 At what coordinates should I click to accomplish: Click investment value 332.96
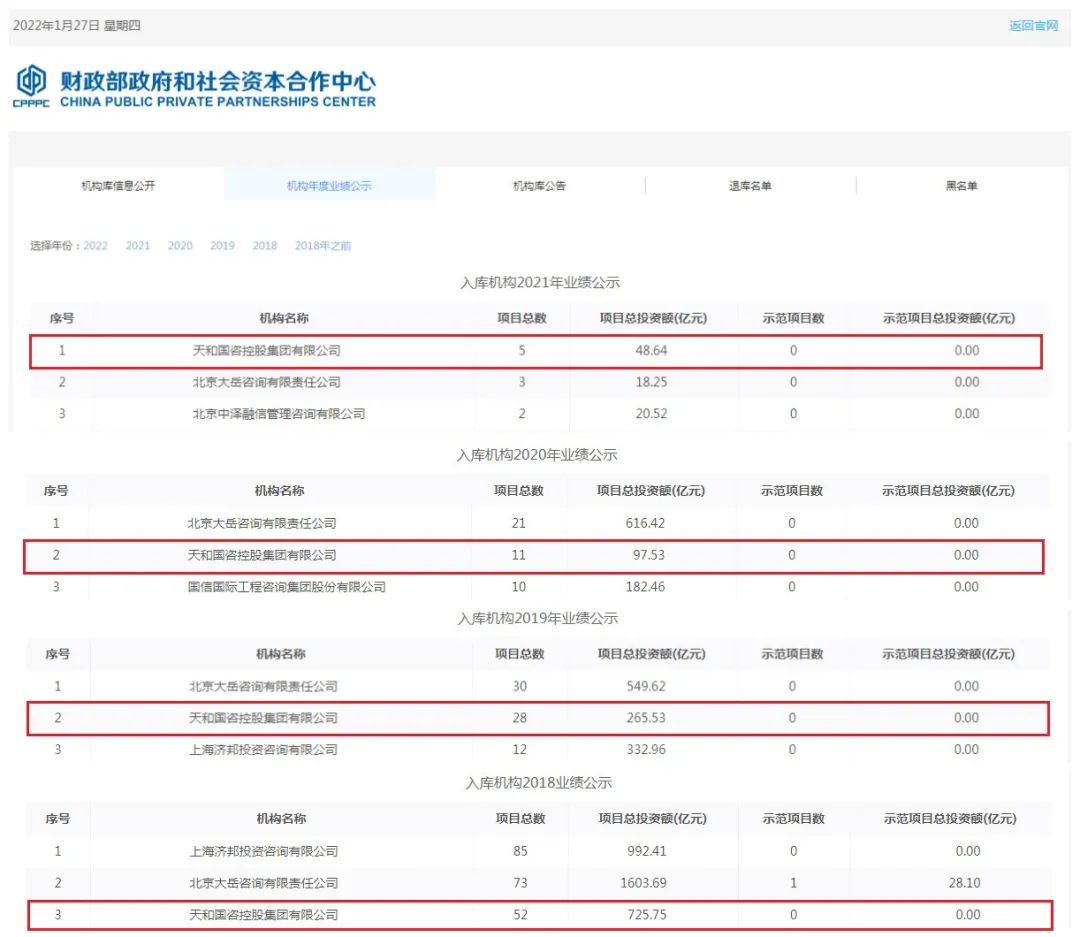[x=646, y=750]
